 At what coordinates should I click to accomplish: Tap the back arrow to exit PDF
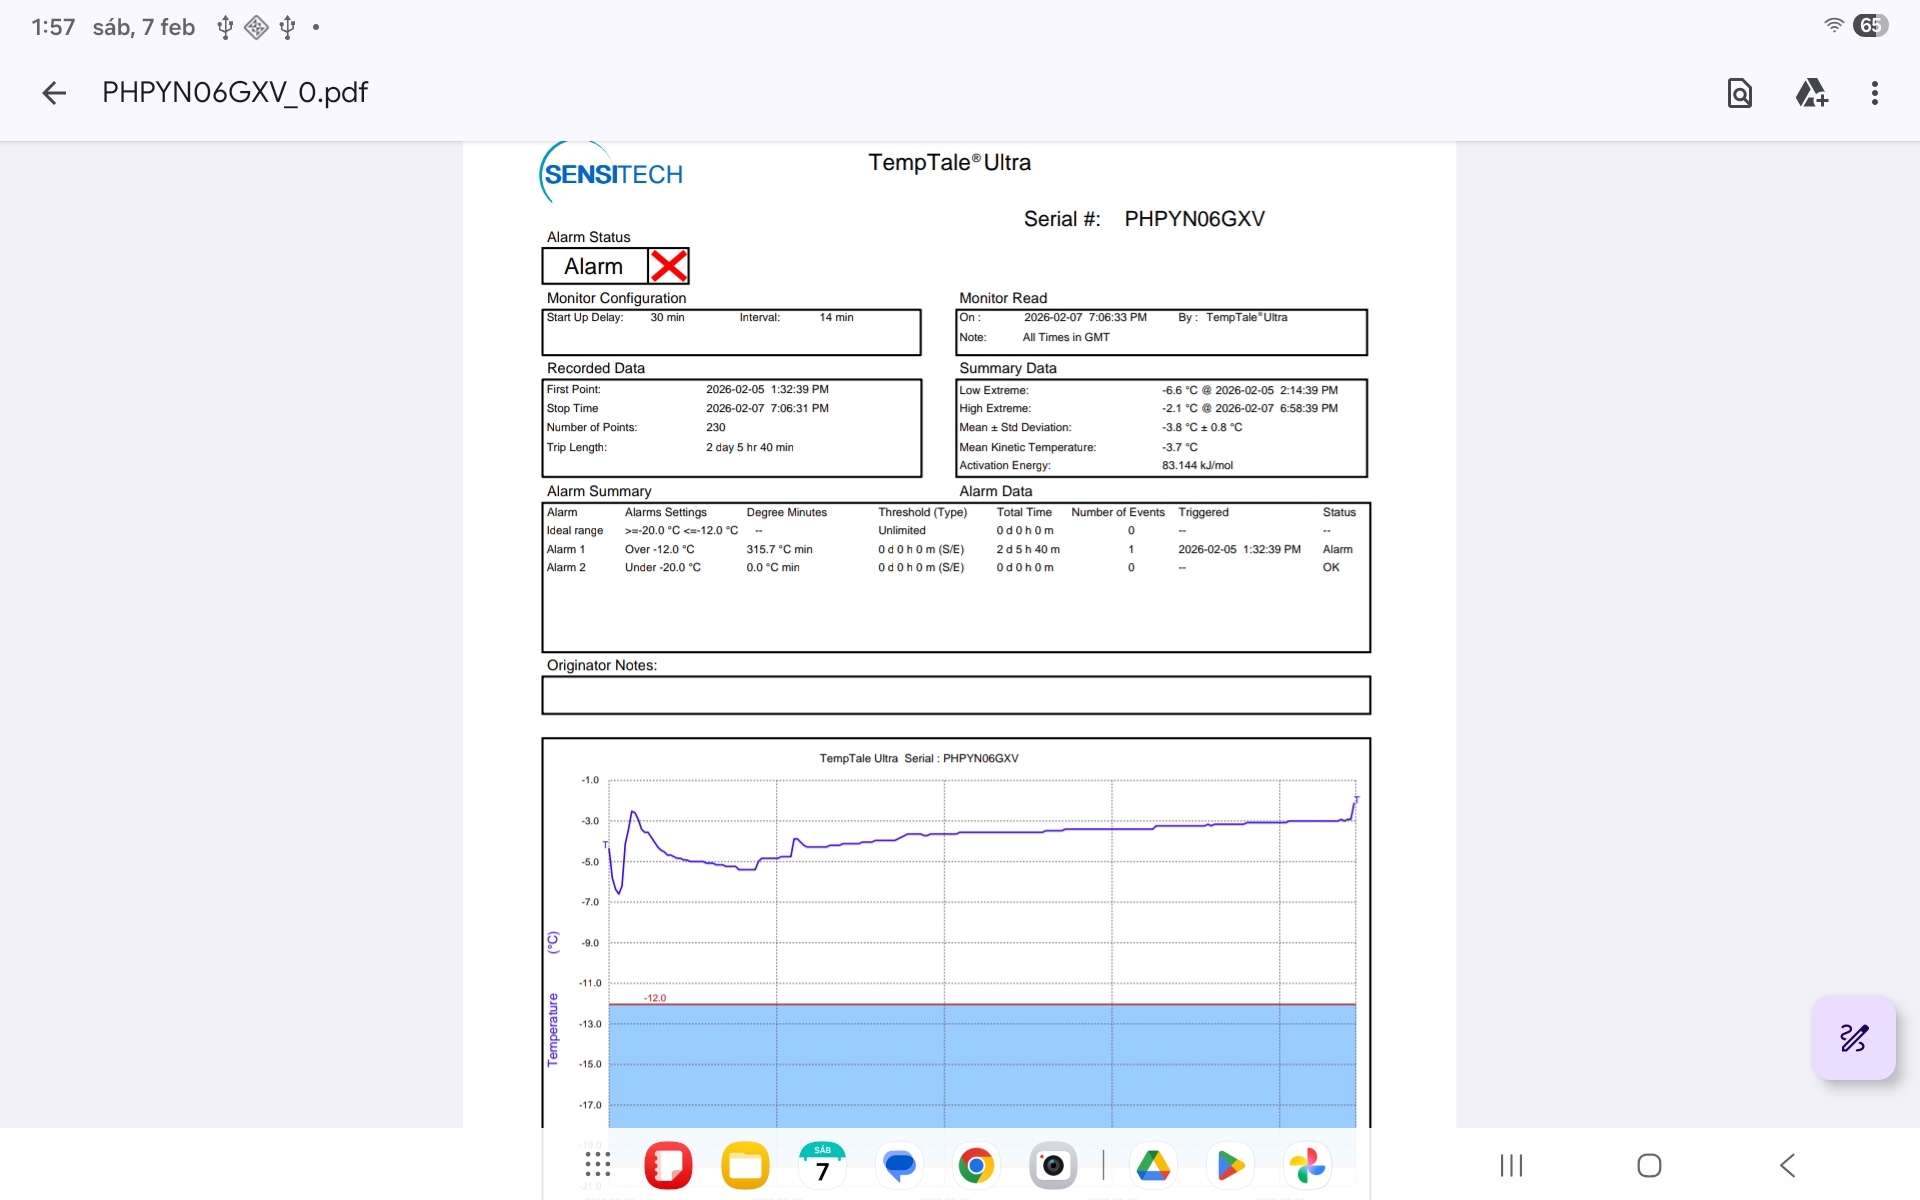point(54,93)
